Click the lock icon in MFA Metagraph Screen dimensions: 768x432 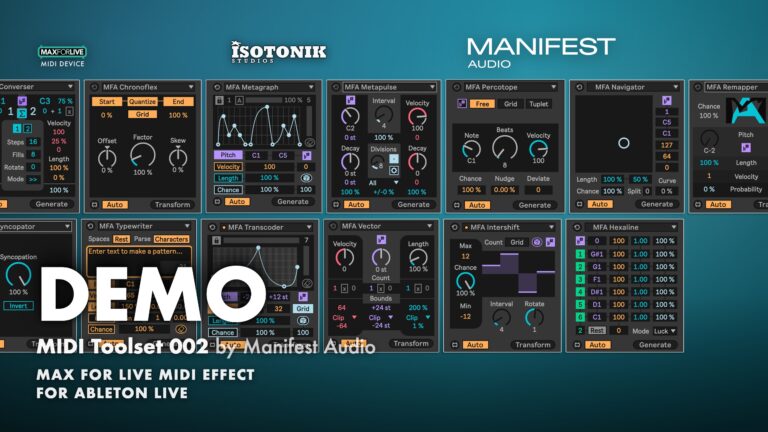(219, 100)
